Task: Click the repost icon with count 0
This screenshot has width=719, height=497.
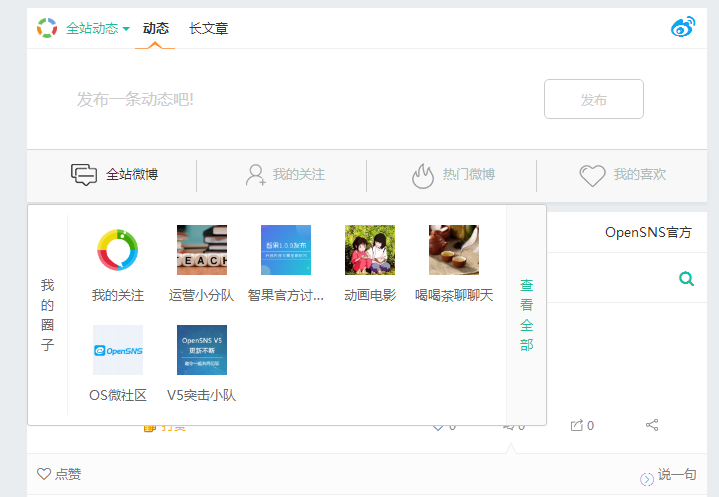Action: tap(582, 425)
